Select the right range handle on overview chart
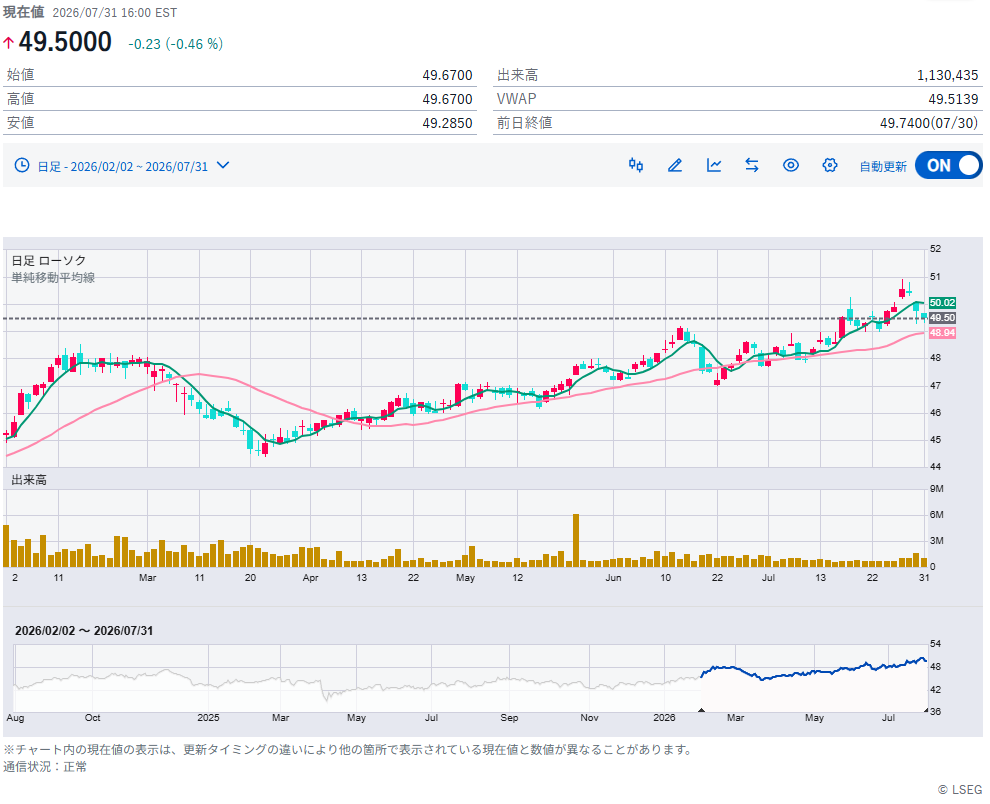 926,711
